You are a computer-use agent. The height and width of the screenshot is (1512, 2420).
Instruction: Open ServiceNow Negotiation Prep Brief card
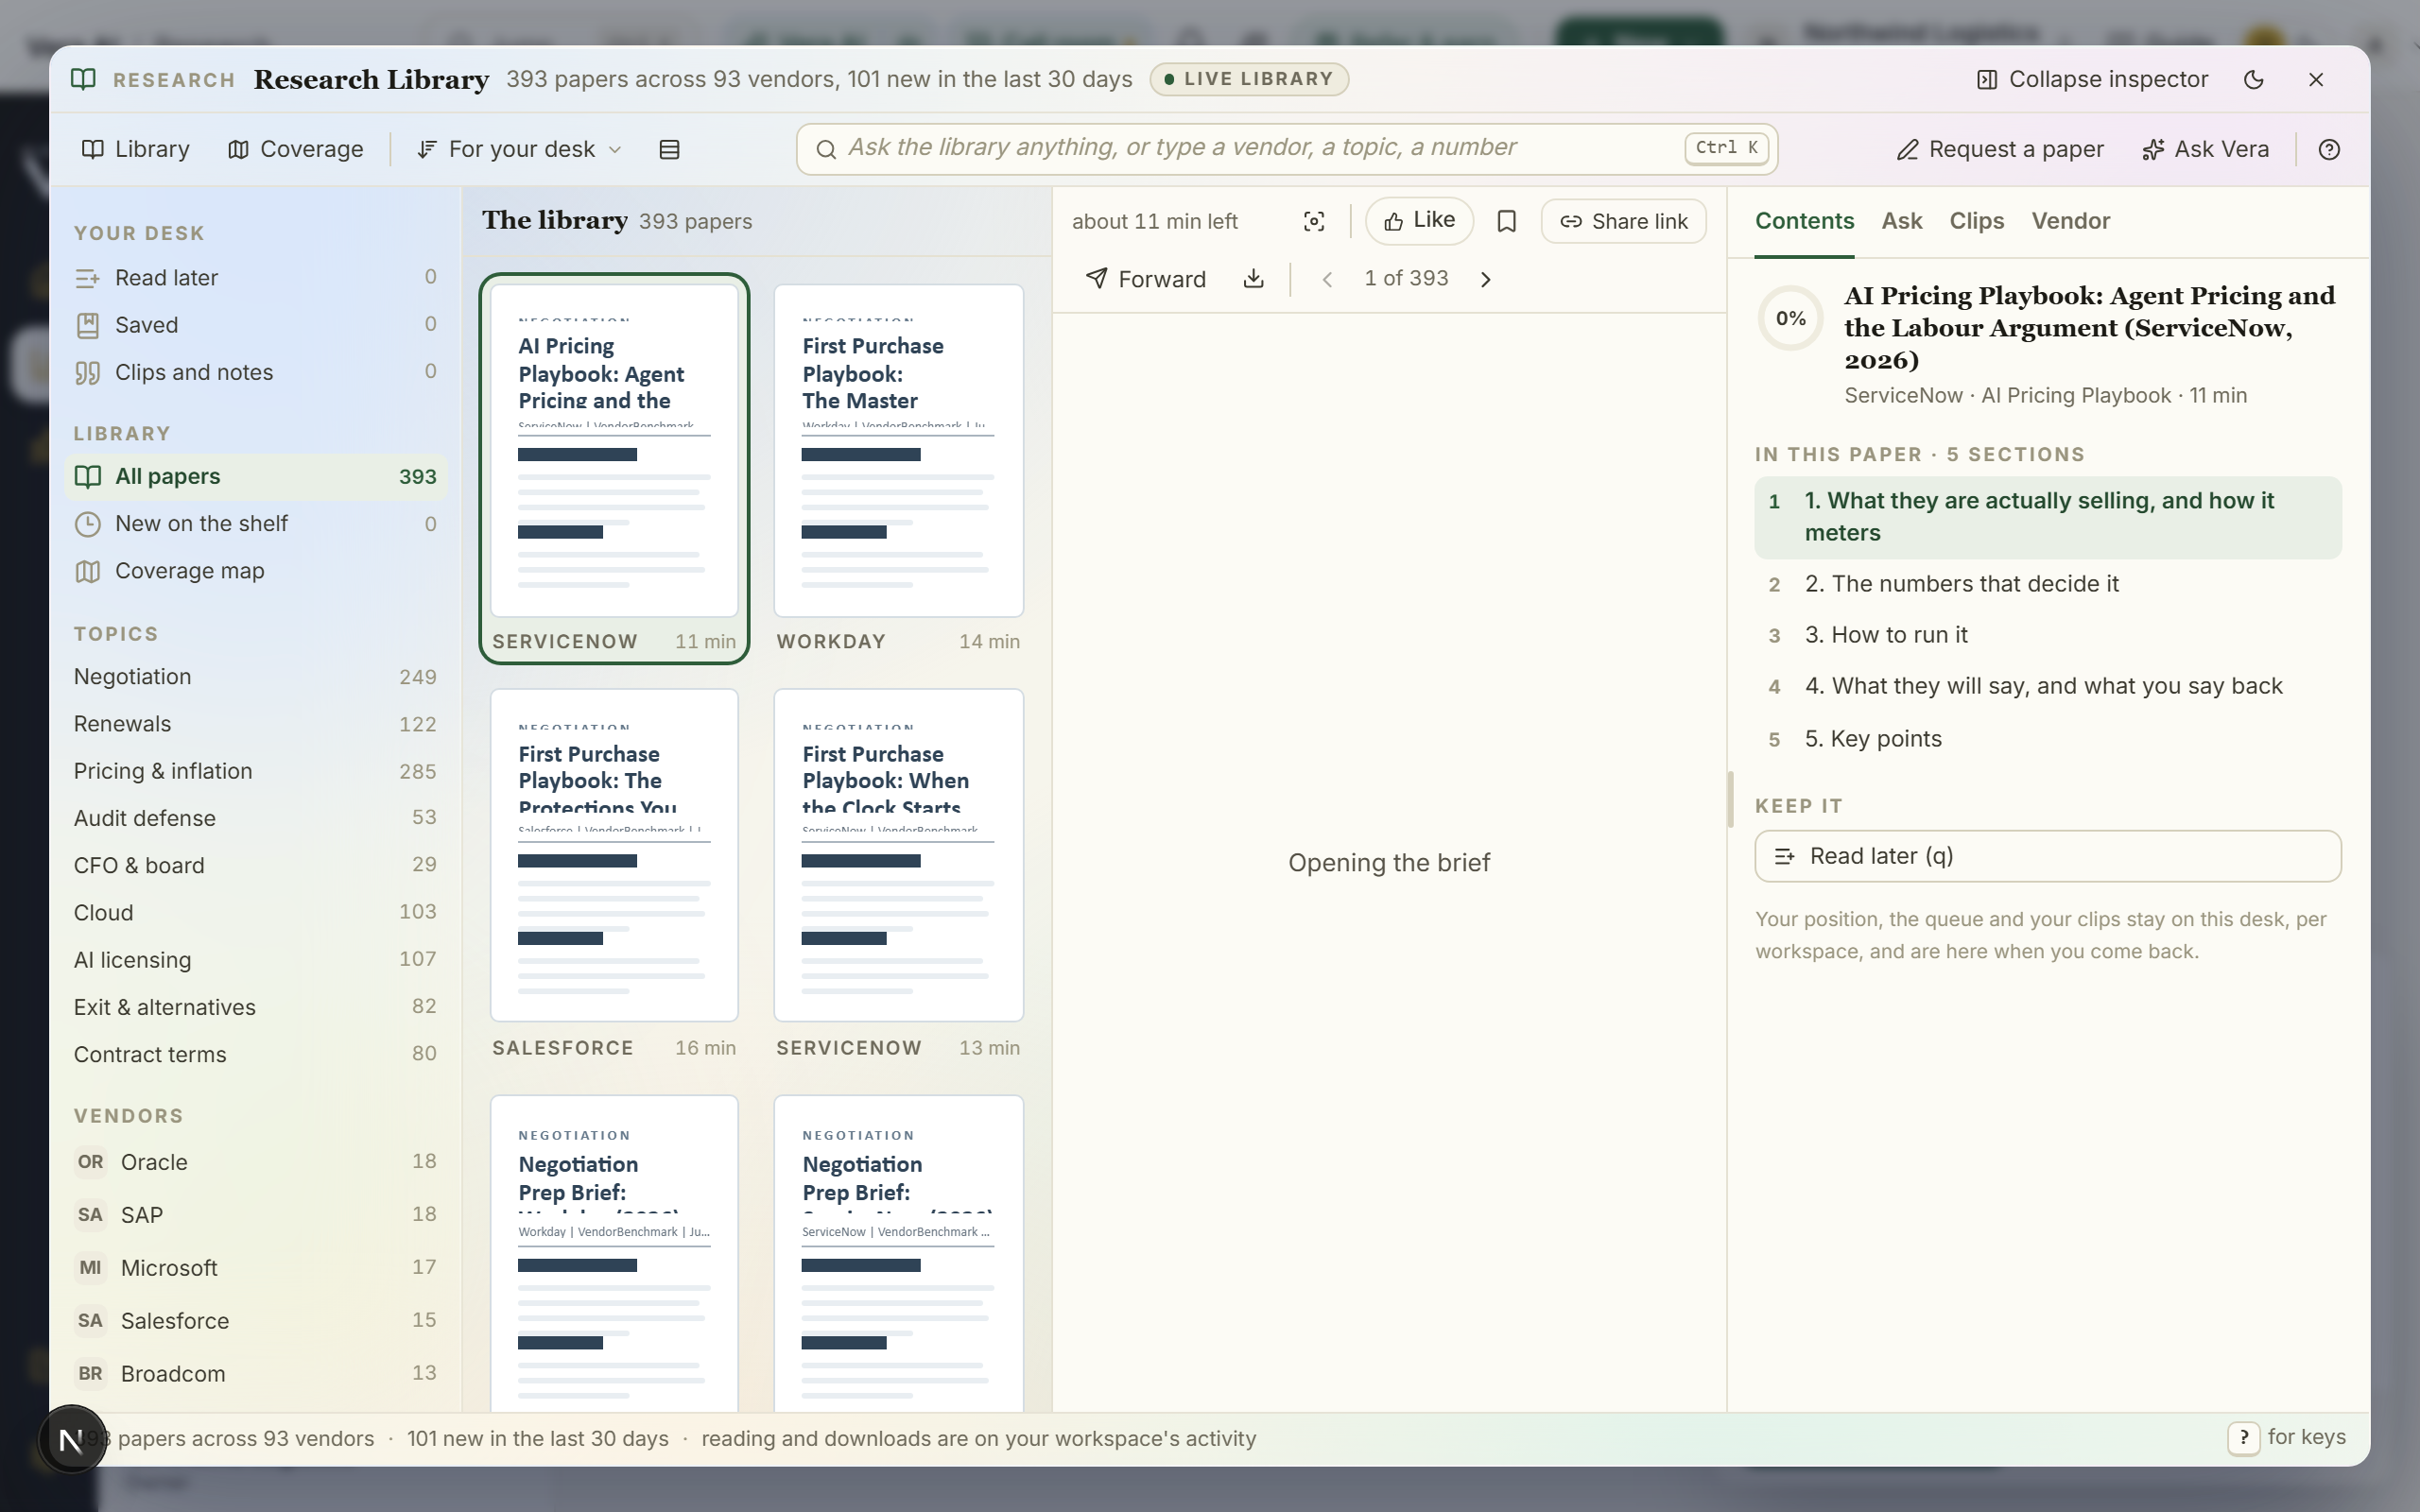pos(898,1254)
